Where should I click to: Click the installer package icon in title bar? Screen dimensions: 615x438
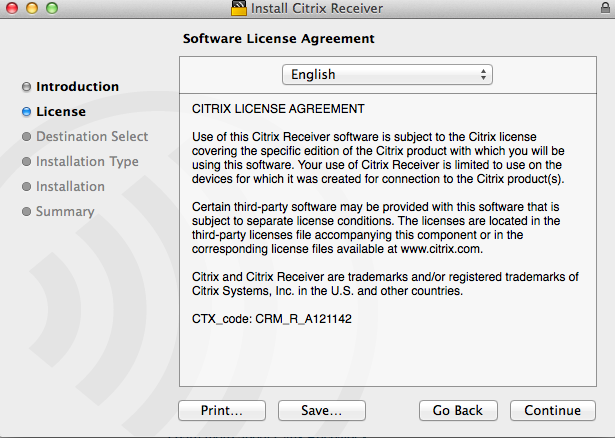click(239, 8)
